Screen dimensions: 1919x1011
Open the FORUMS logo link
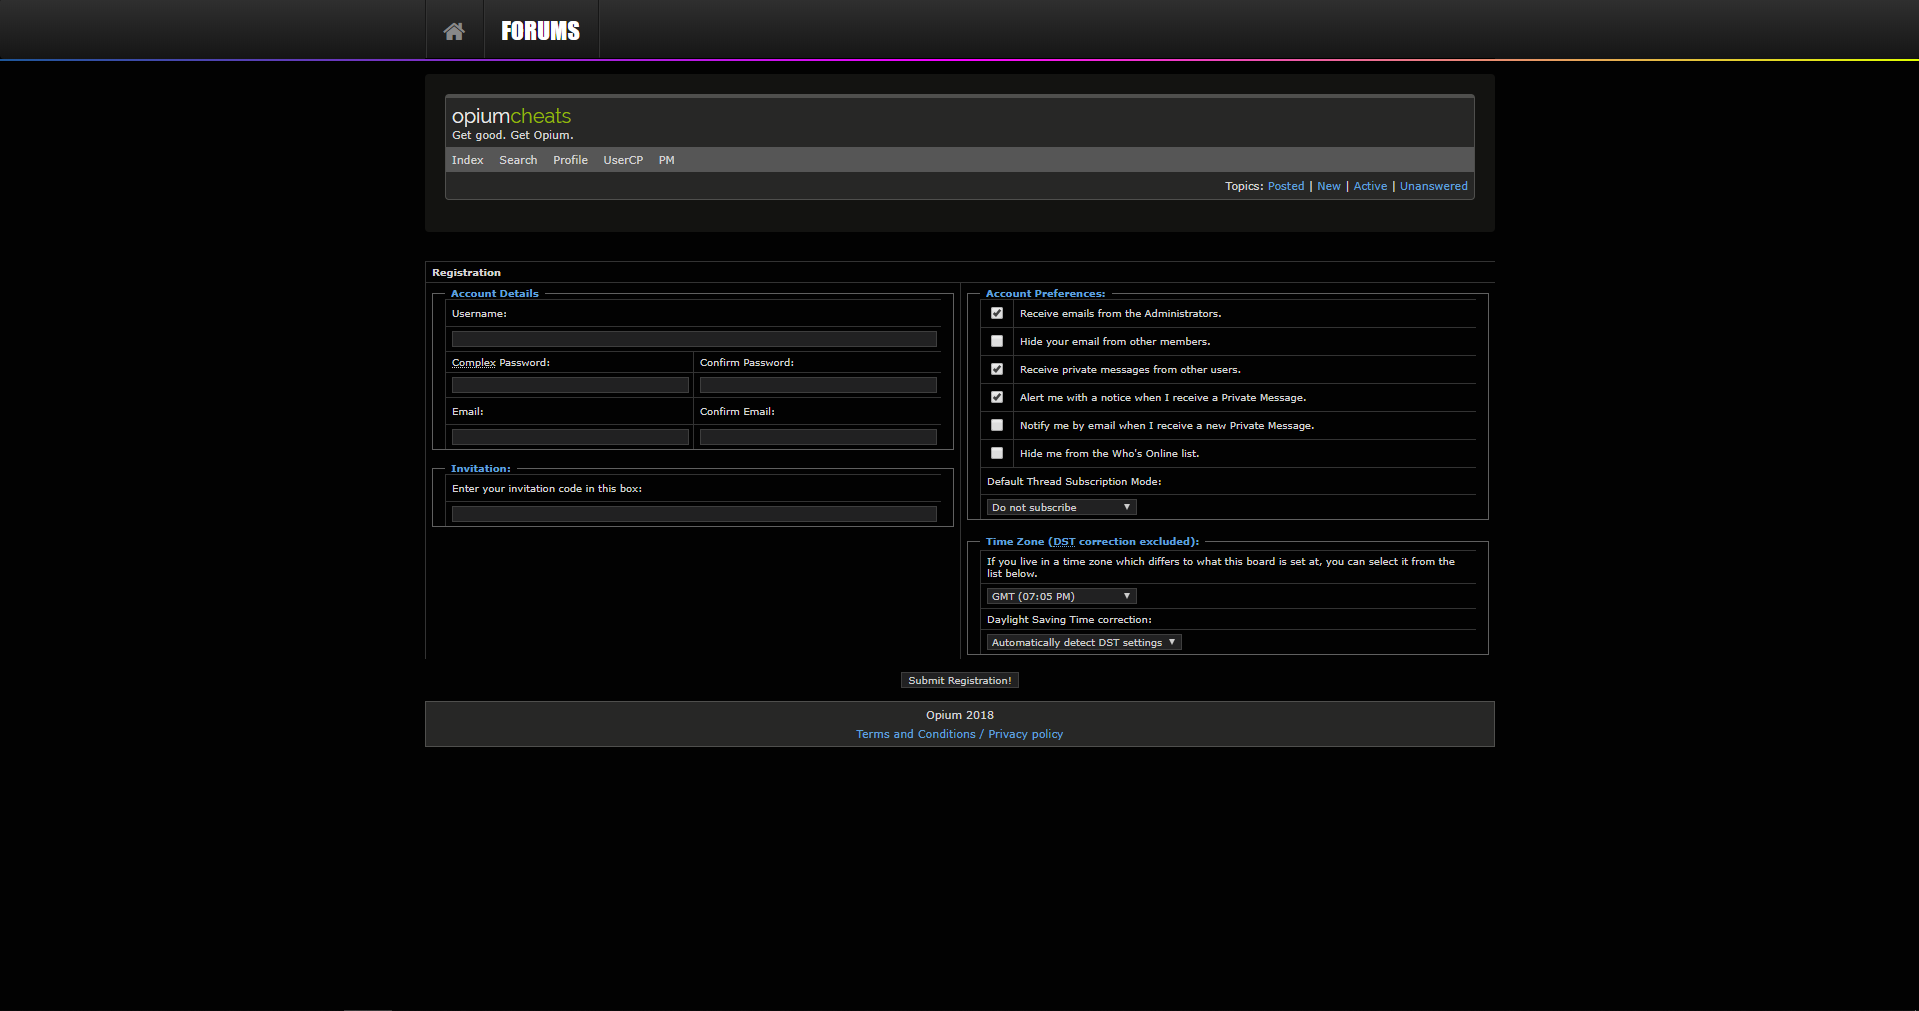(540, 31)
